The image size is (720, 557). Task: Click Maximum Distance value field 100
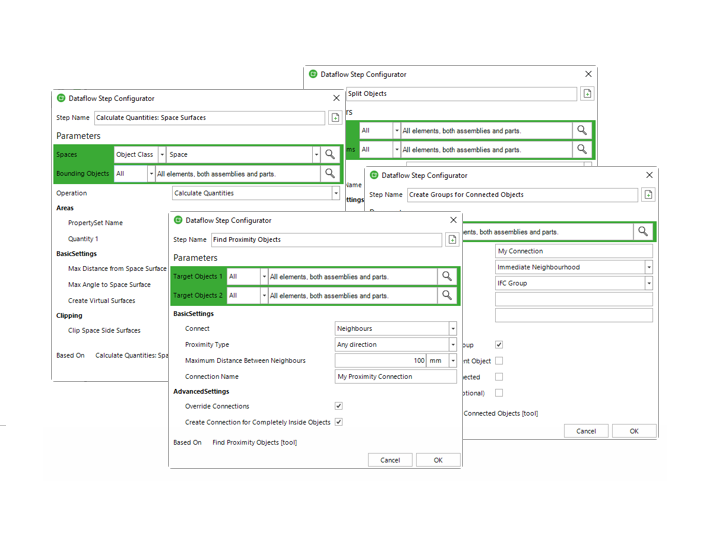pyautogui.click(x=381, y=360)
